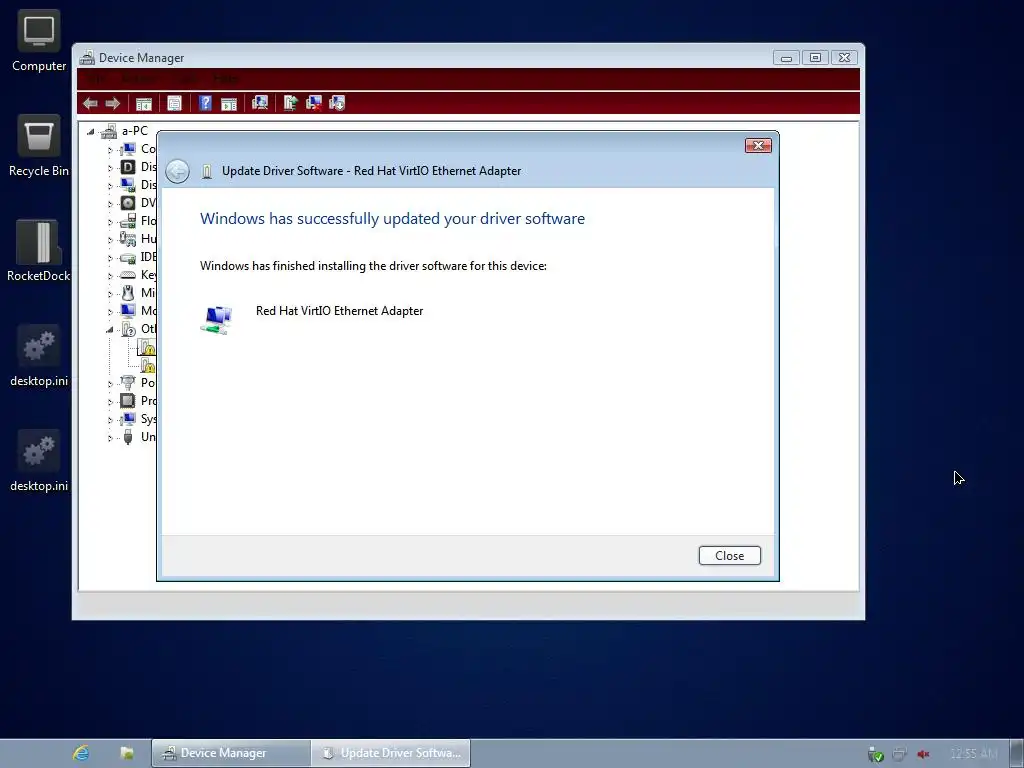Open the File menu in Device Manager
This screenshot has width=1024, height=768.
(x=95, y=79)
